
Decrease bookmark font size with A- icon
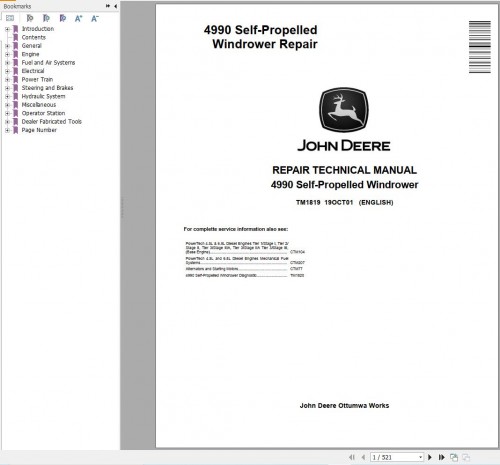click(95, 18)
